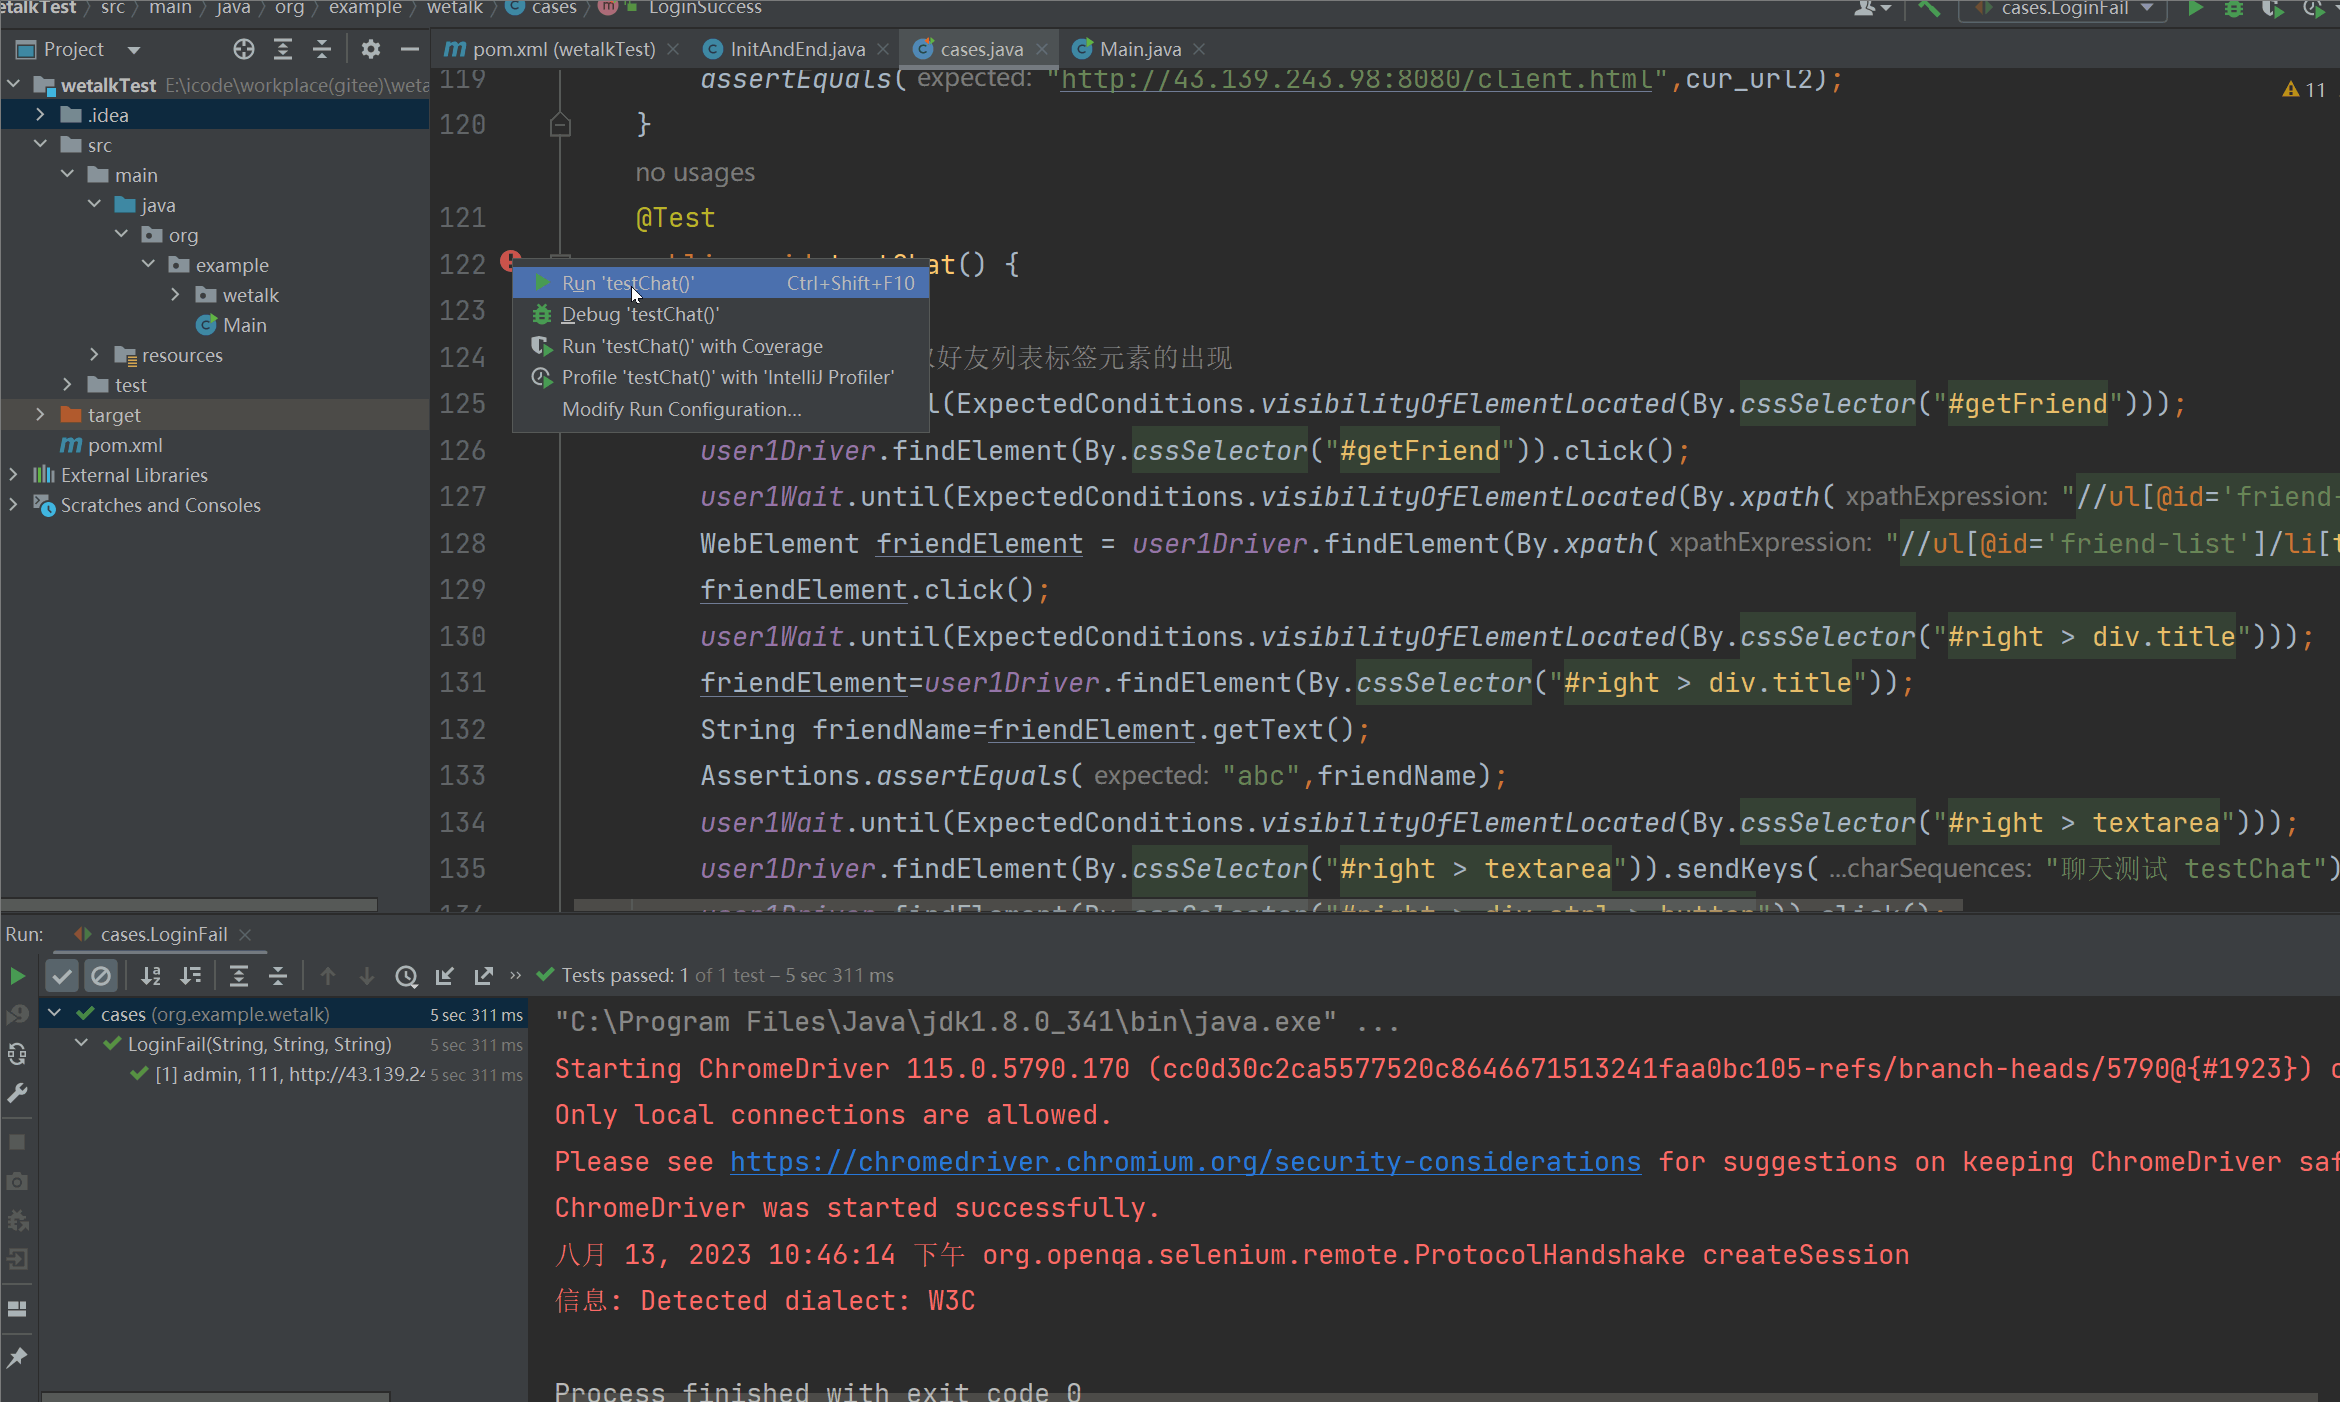Viewport: 2340px width, 1402px height.
Task: Open the cases.LoginFail run configuration dropdown
Action: (x=2065, y=9)
